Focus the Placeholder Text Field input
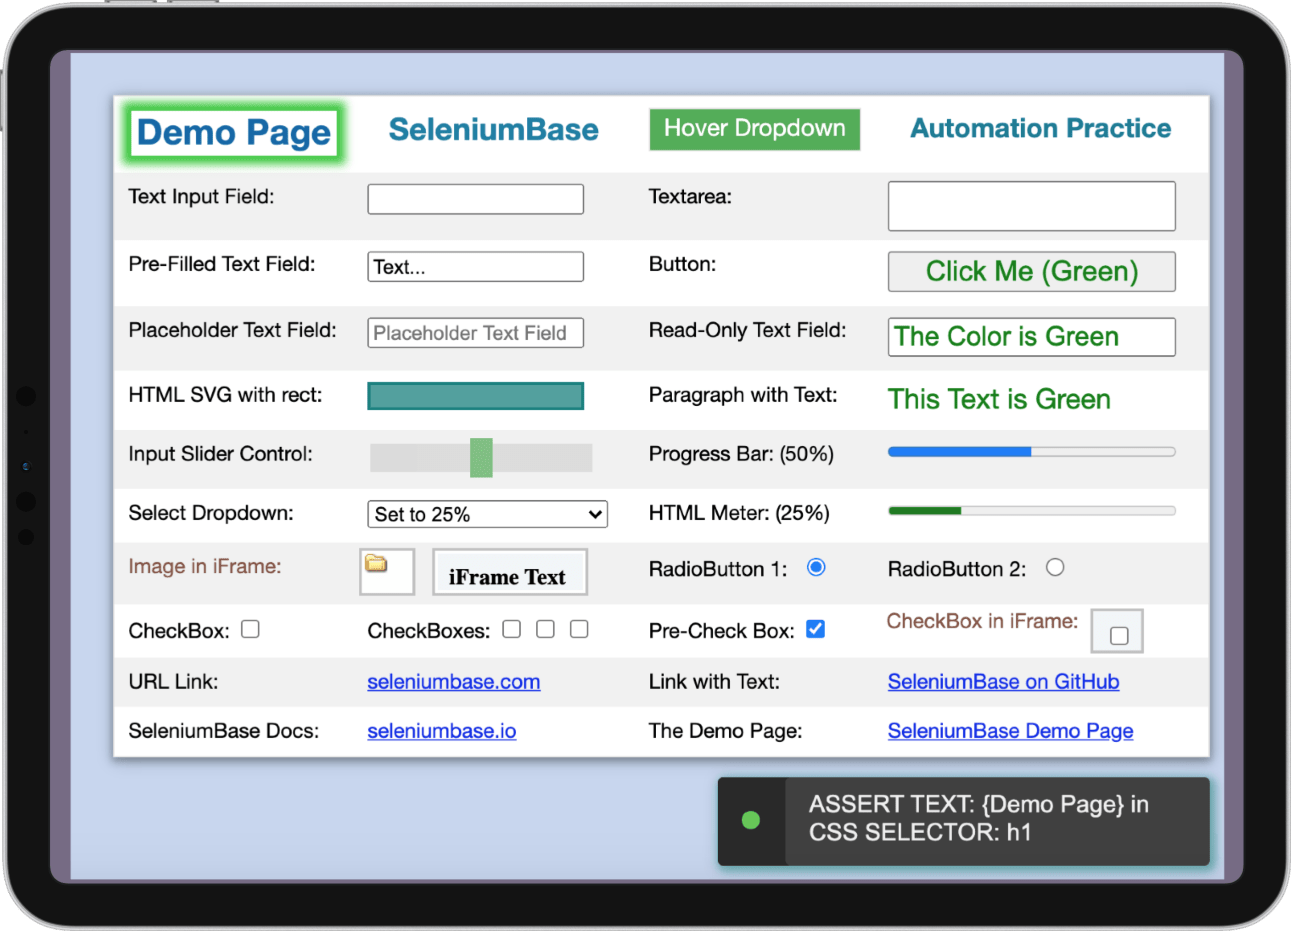This screenshot has width=1291, height=931. (x=475, y=333)
